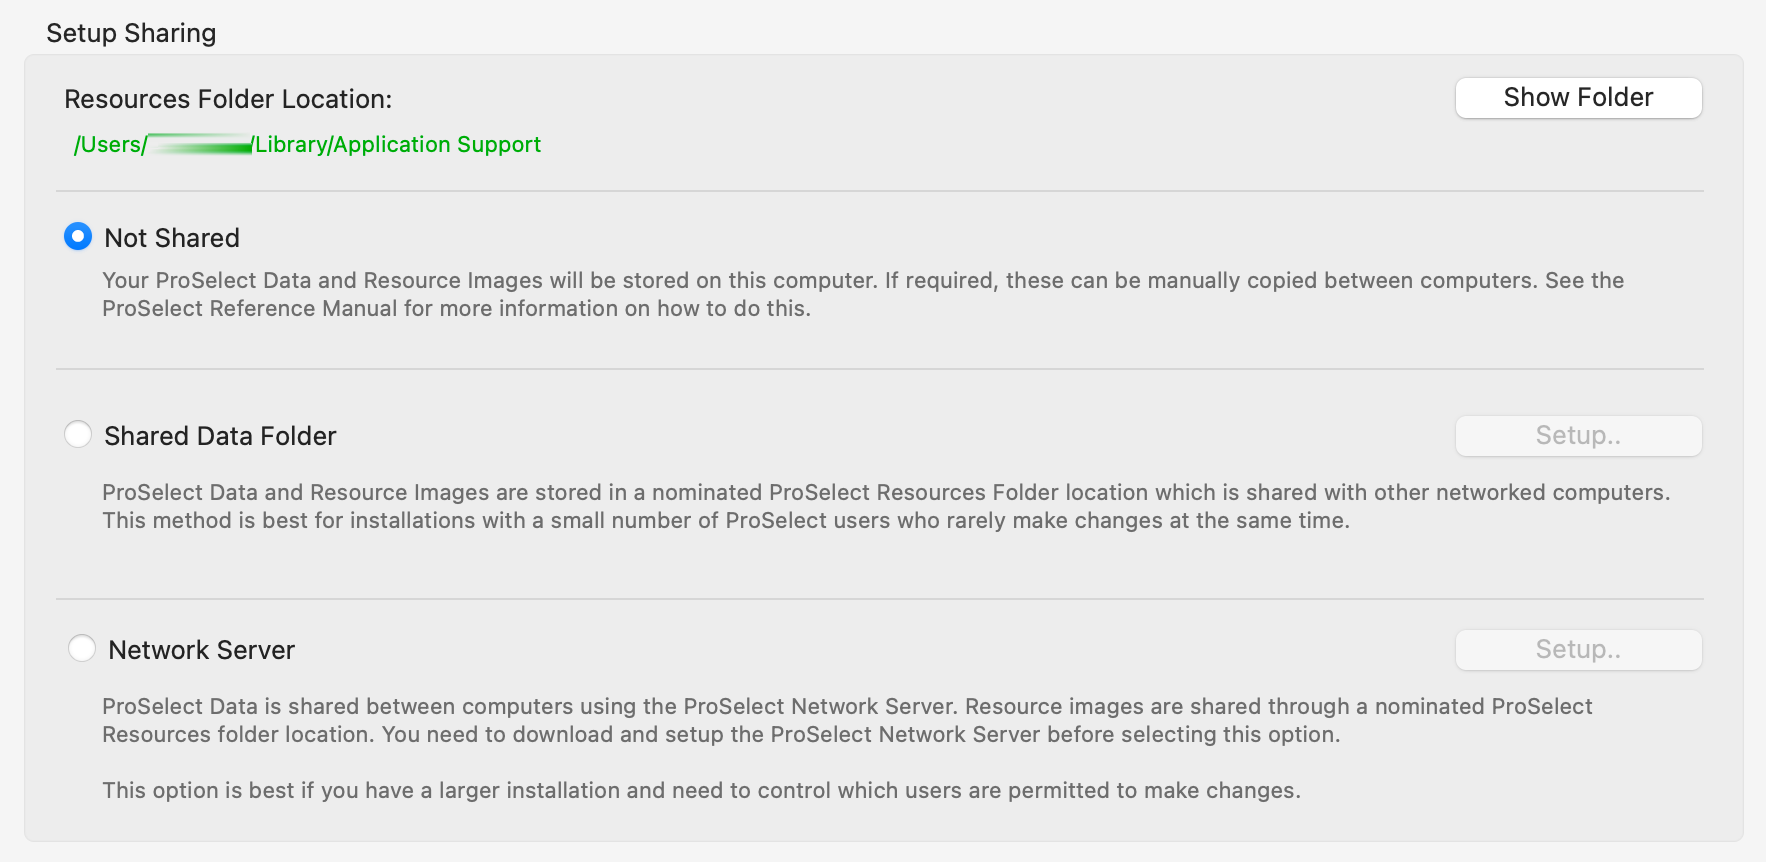Select the Not Shared radio button
1766x862 pixels.
[x=78, y=237]
